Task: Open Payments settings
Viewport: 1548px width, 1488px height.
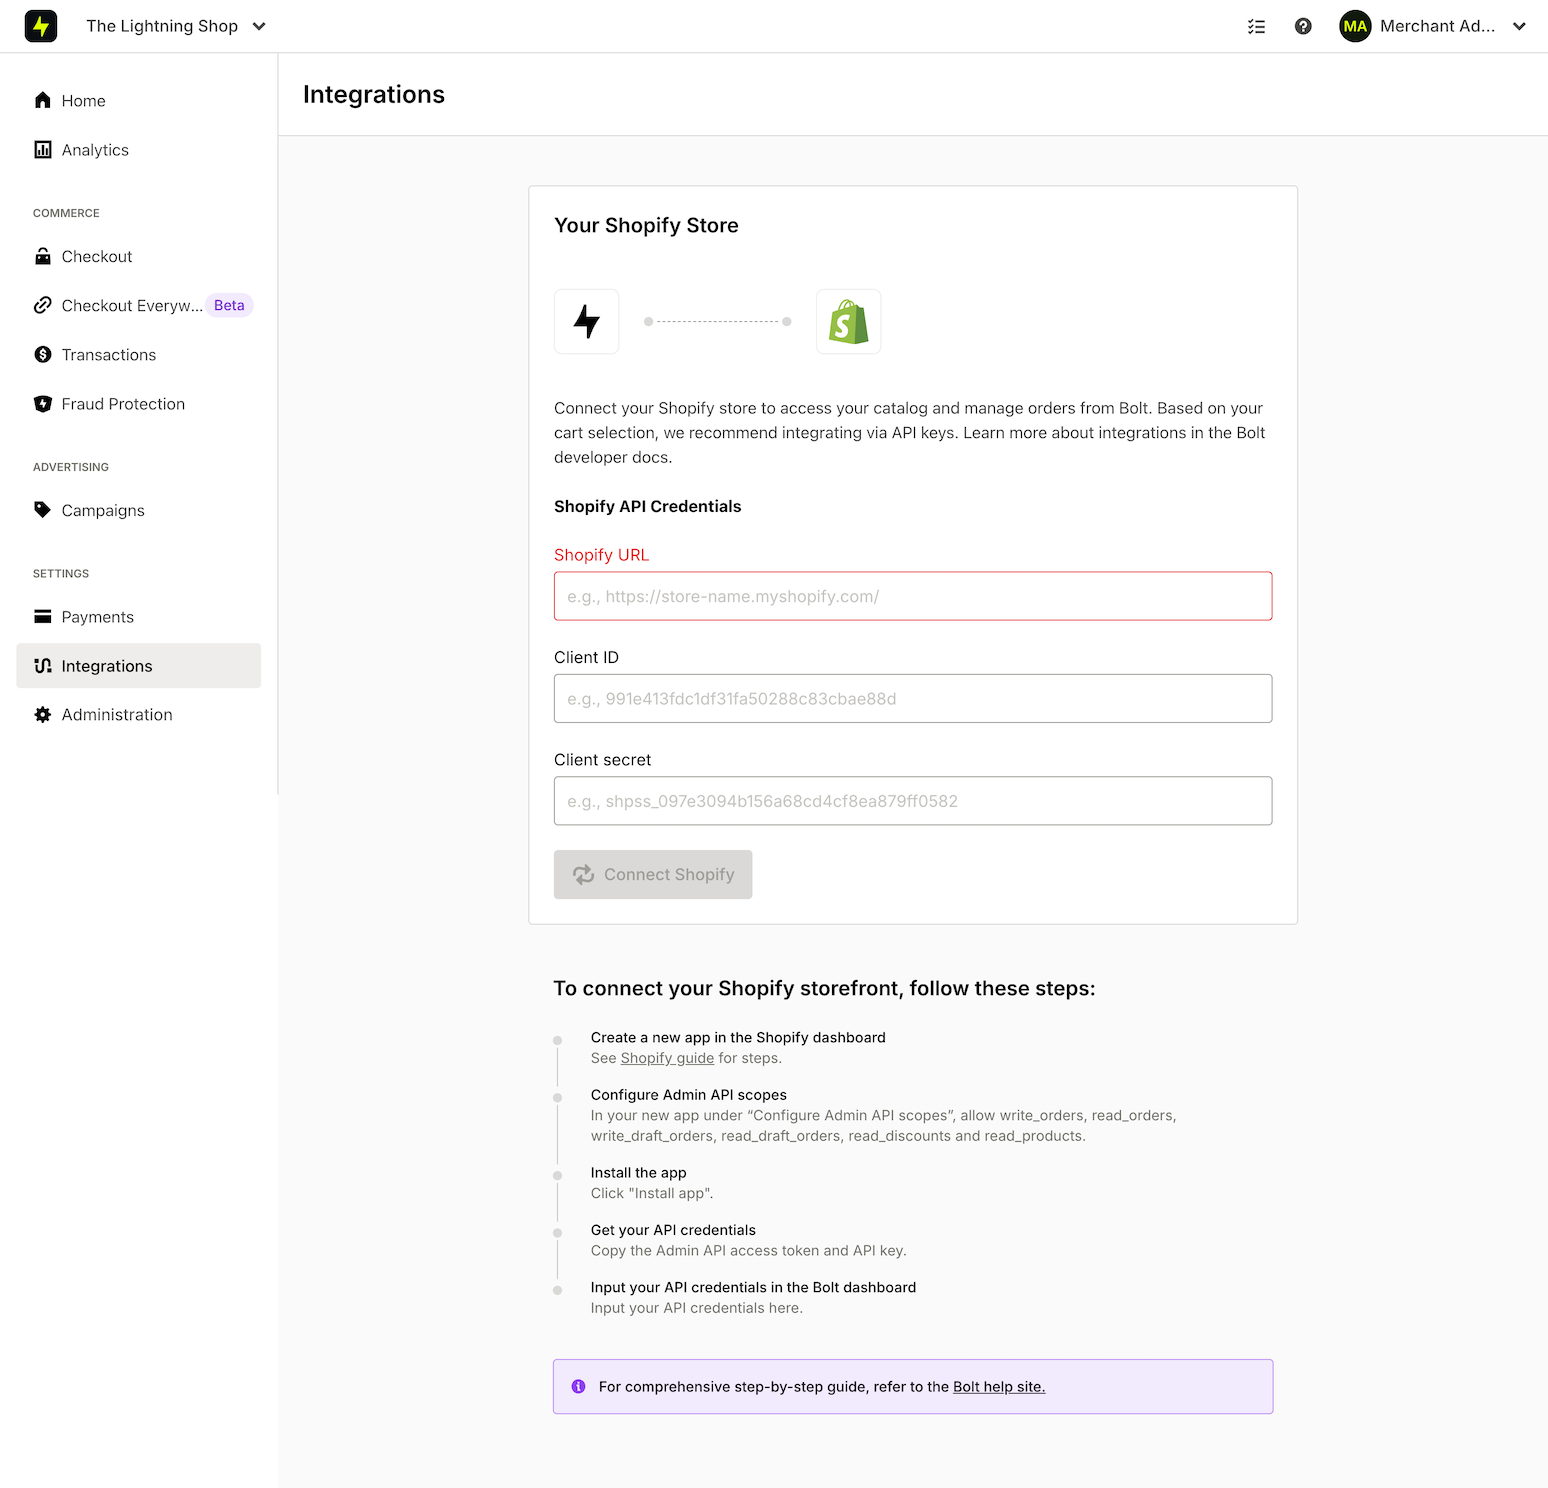Action: tap(139, 617)
